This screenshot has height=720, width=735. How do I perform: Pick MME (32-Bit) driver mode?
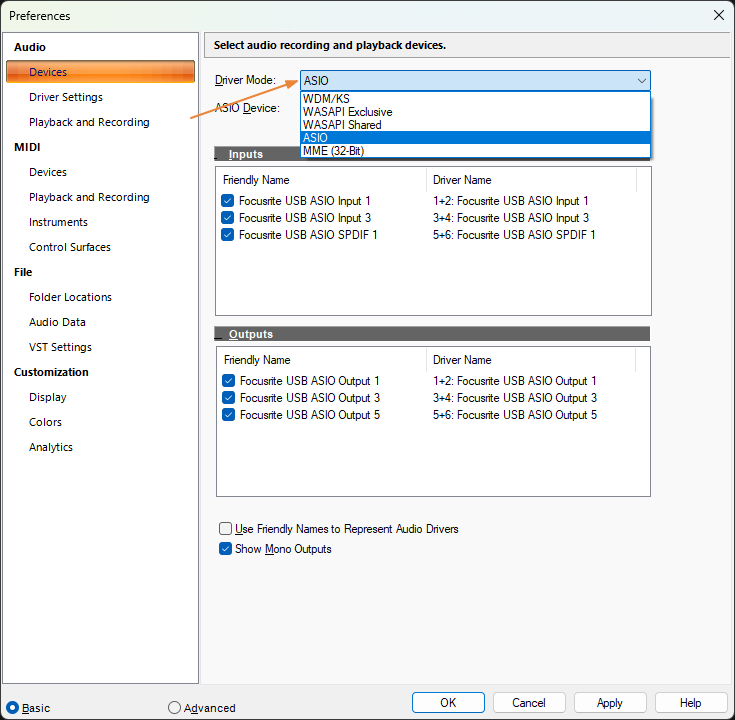pyautogui.click(x=475, y=151)
